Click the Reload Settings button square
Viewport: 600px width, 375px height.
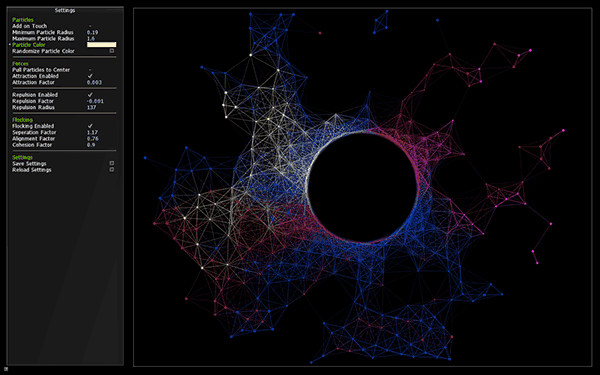pyautogui.click(x=112, y=170)
